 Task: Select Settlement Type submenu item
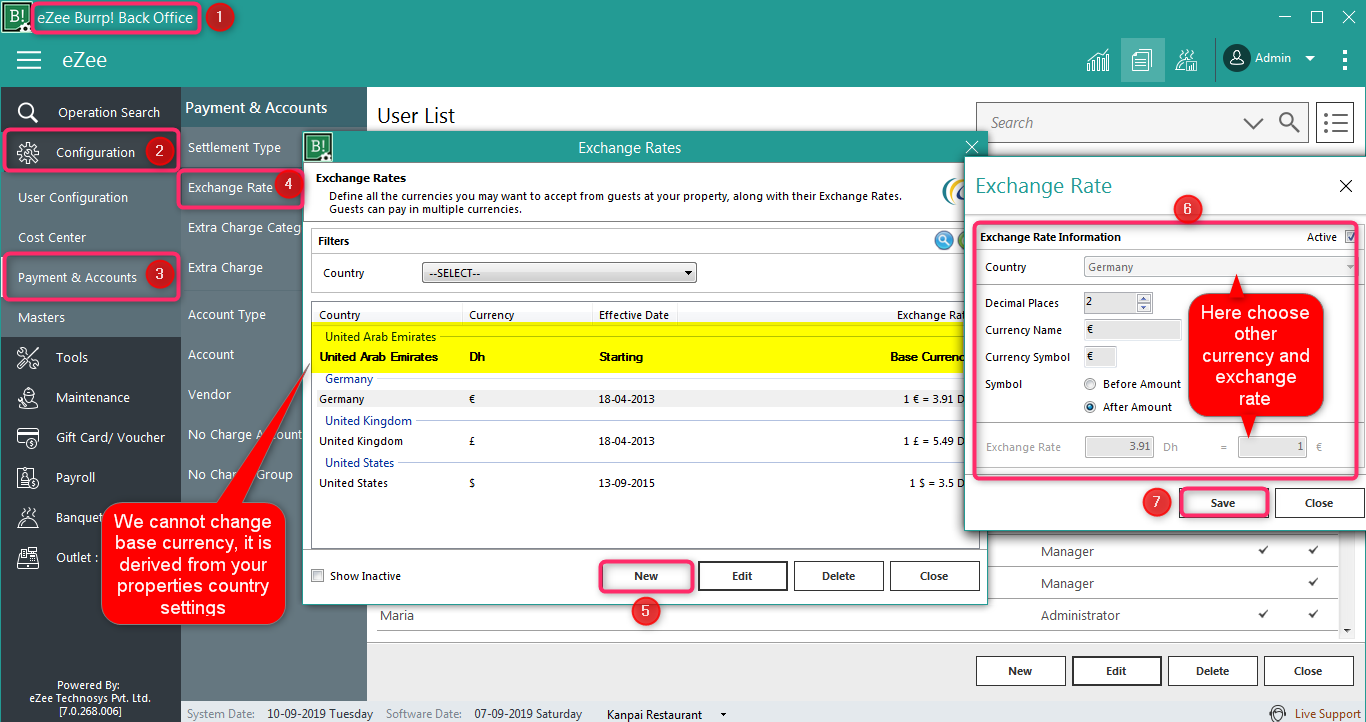(x=234, y=147)
